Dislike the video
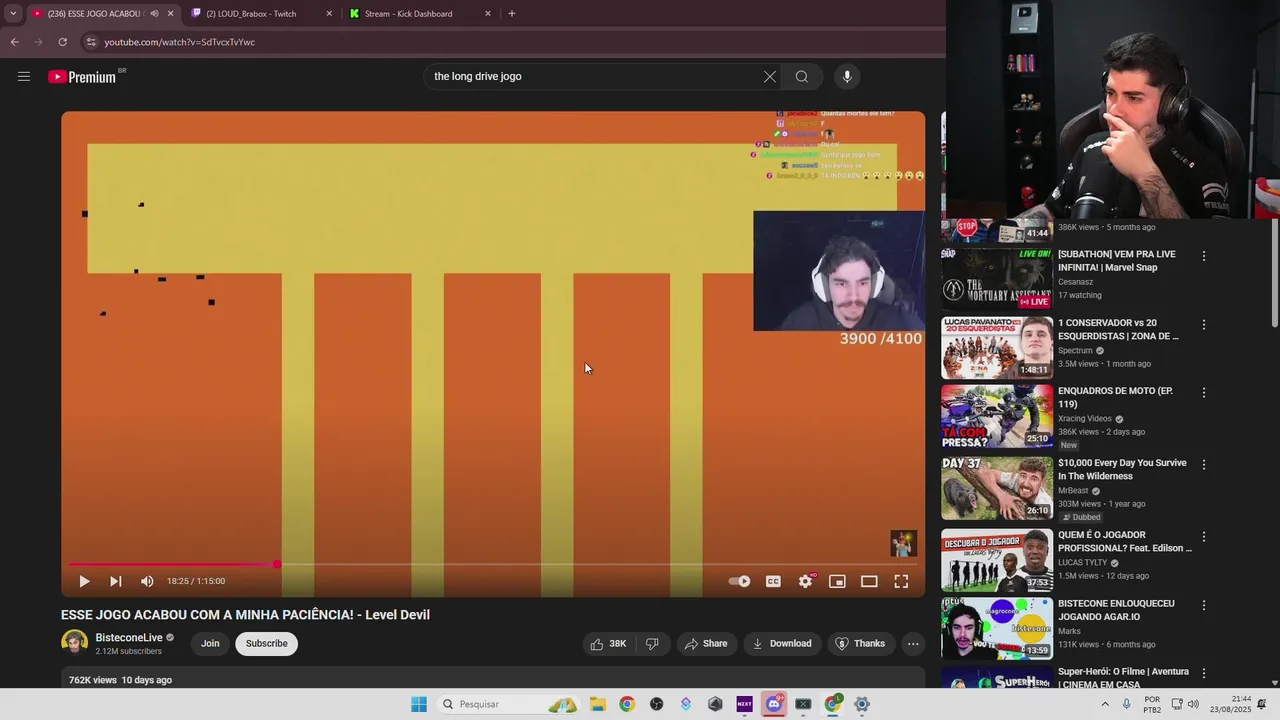Image resolution: width=1280 pixels, height=720 pixels. coord(652,644)
